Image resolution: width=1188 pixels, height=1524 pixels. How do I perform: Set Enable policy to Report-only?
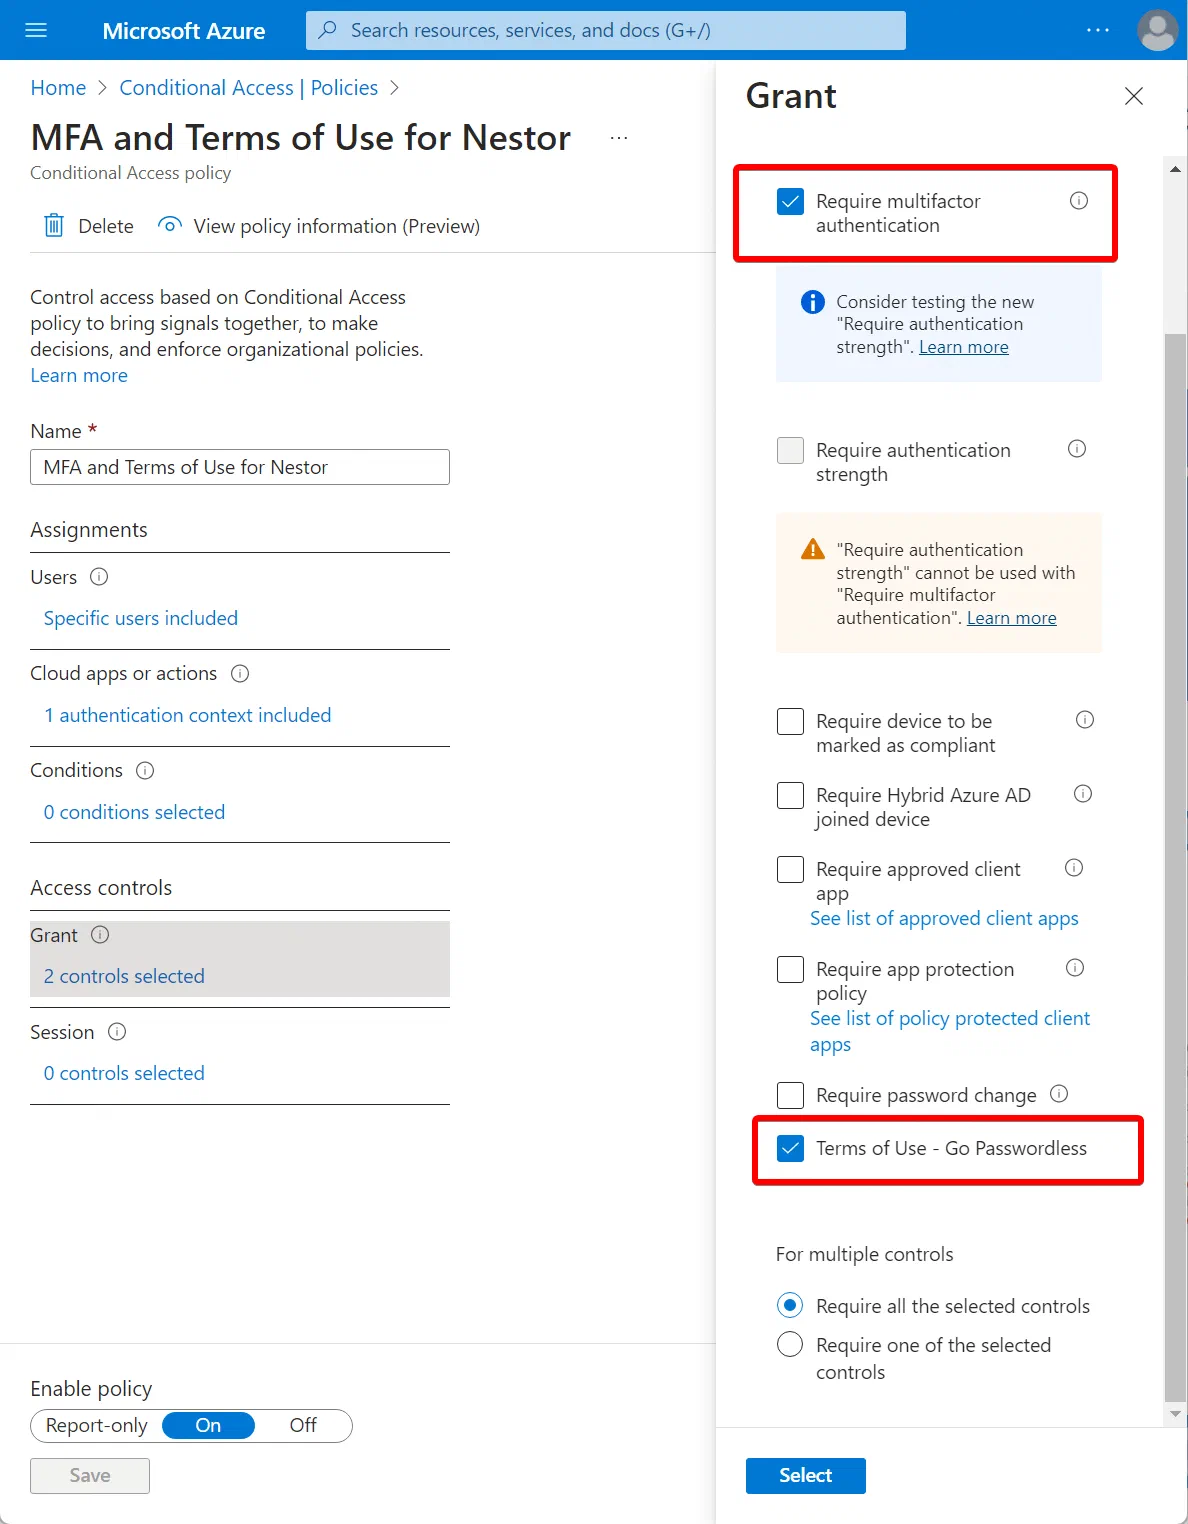point(97,1425)
